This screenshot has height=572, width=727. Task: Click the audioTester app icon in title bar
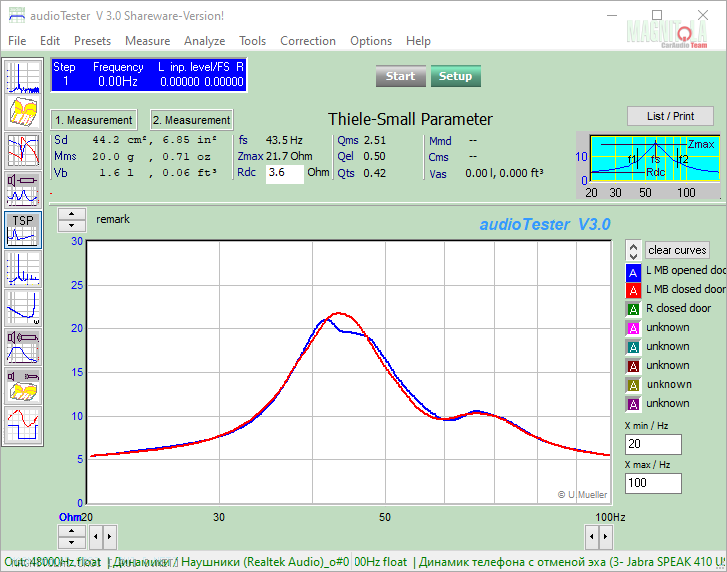[17, 15]
